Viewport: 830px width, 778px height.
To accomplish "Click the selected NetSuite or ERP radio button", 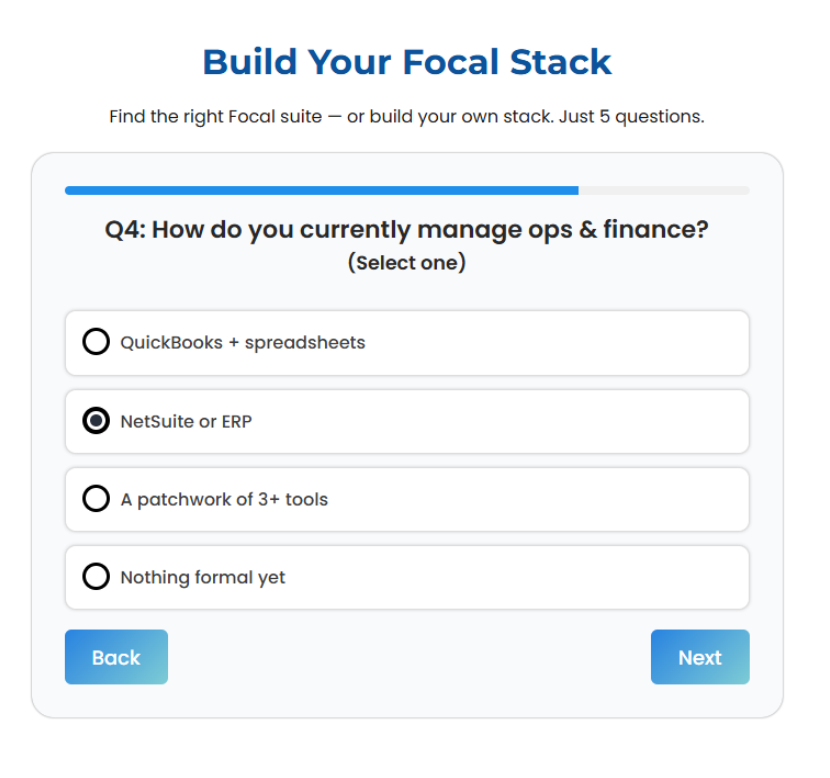I will tap(96, 421).
